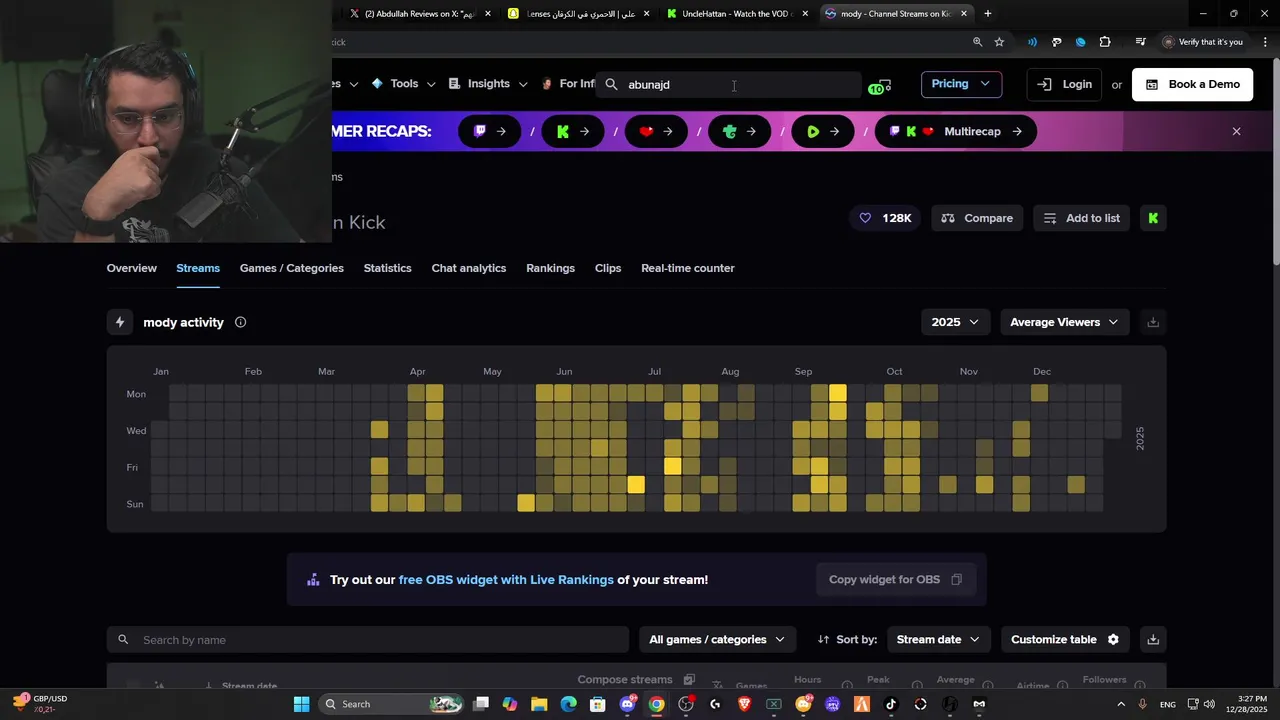Click the Customize table gear button

coord(1065,639)
